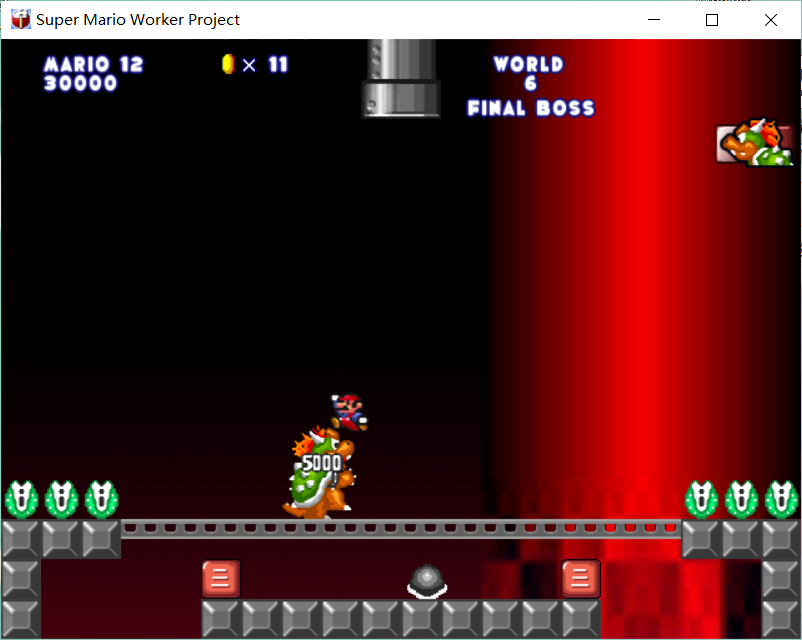802x640 pixels.
Task: Click the "FINAL BOSS" level name
Action: (531, 108)
